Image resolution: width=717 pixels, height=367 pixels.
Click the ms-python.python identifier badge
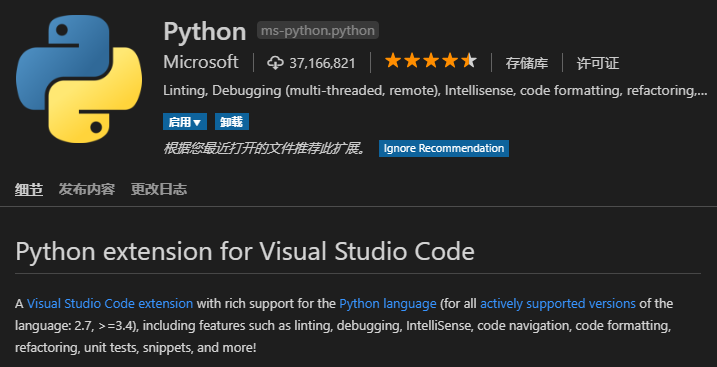click(x=318, y=30)
